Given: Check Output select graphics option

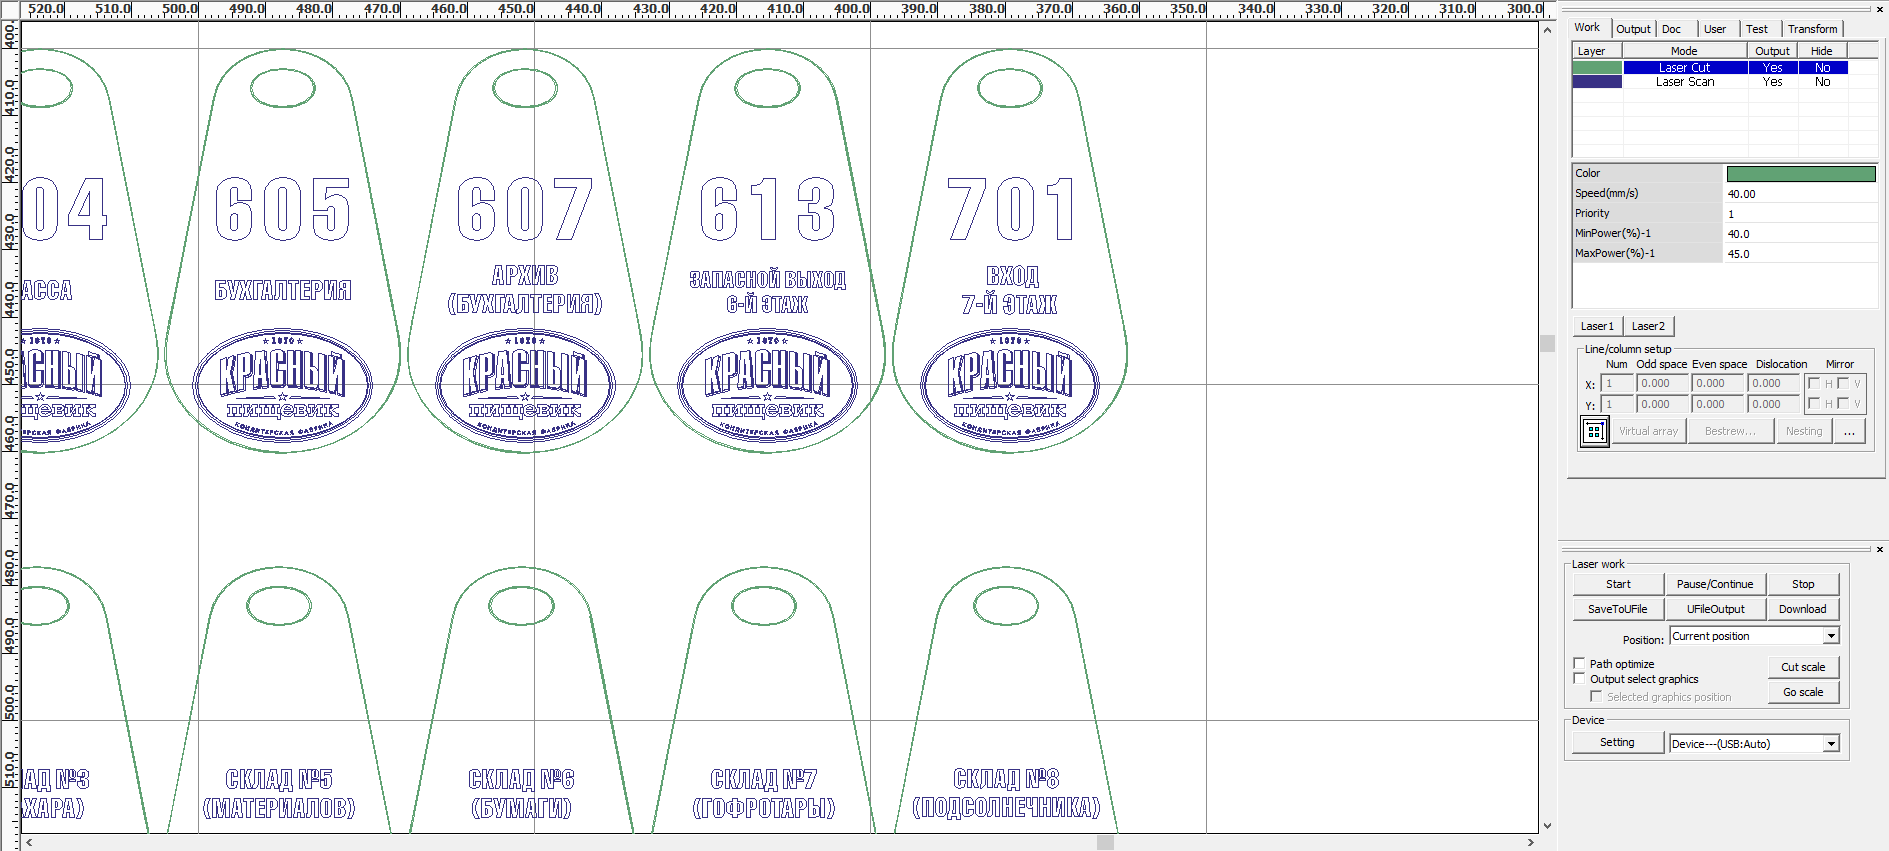Looking at the screenshot, I should point(1580,679).
